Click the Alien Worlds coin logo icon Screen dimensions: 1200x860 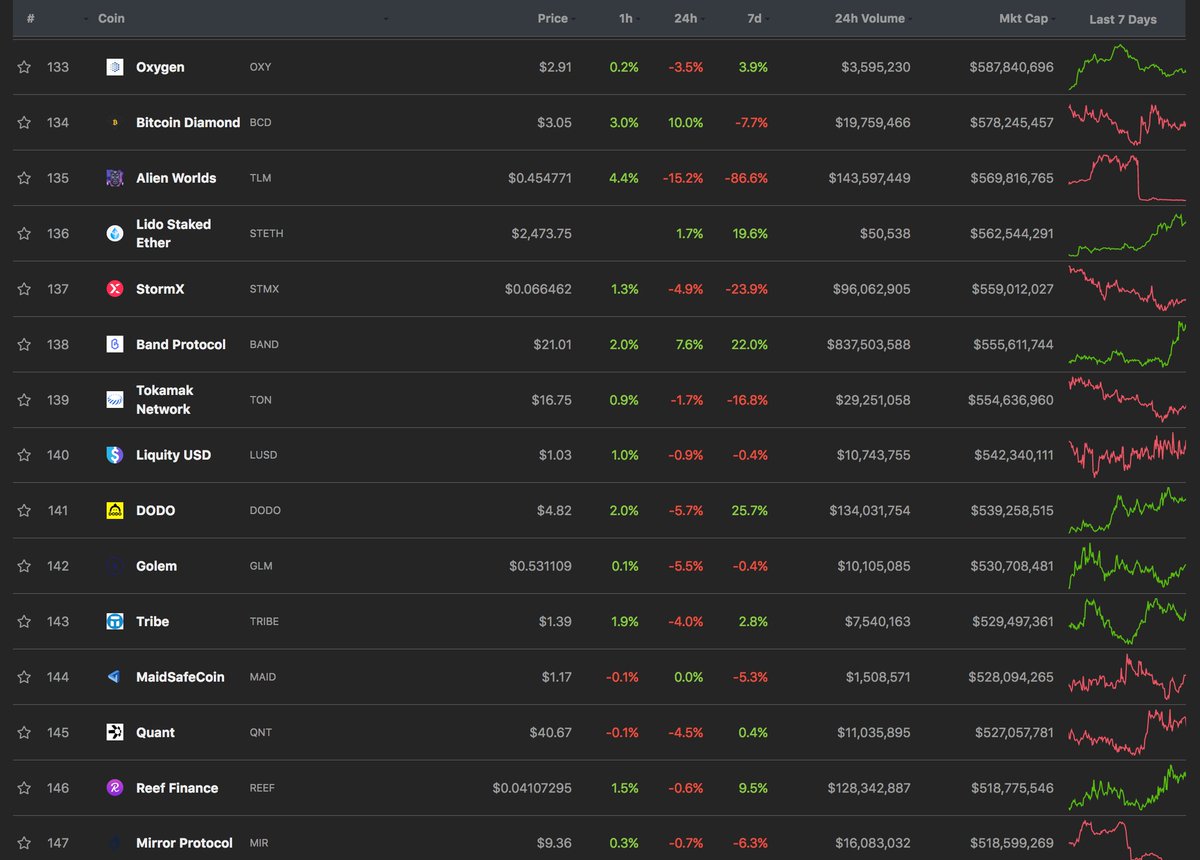click(x=115, y=178)
